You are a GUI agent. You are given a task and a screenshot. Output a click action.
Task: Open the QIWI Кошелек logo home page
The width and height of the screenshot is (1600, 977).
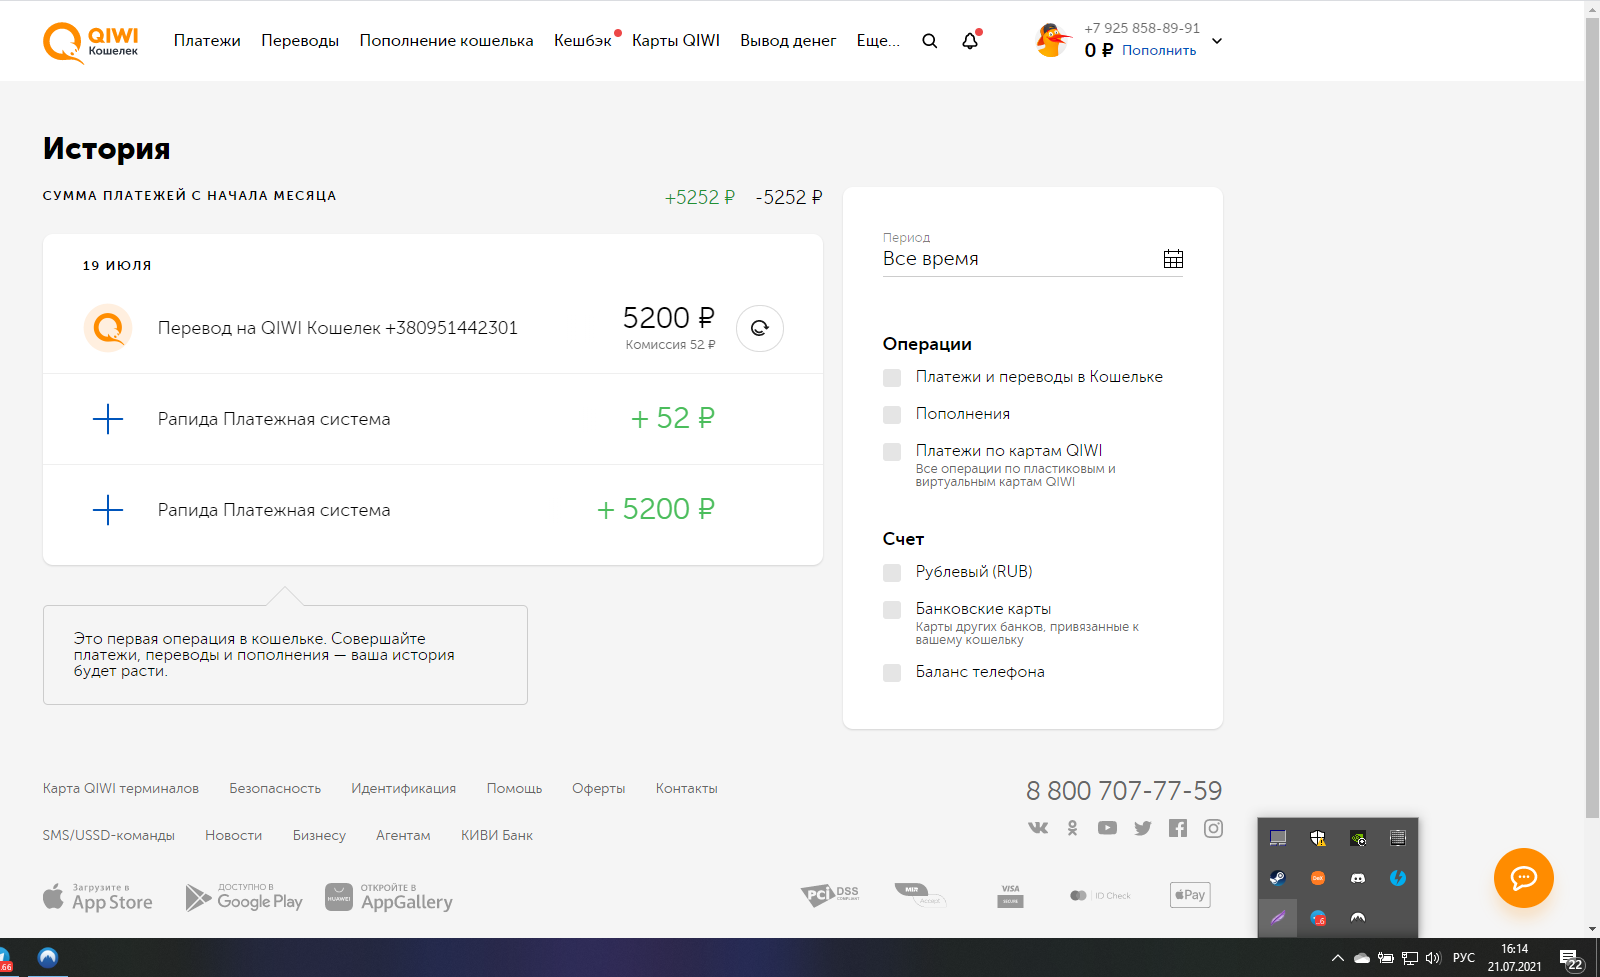91,43
